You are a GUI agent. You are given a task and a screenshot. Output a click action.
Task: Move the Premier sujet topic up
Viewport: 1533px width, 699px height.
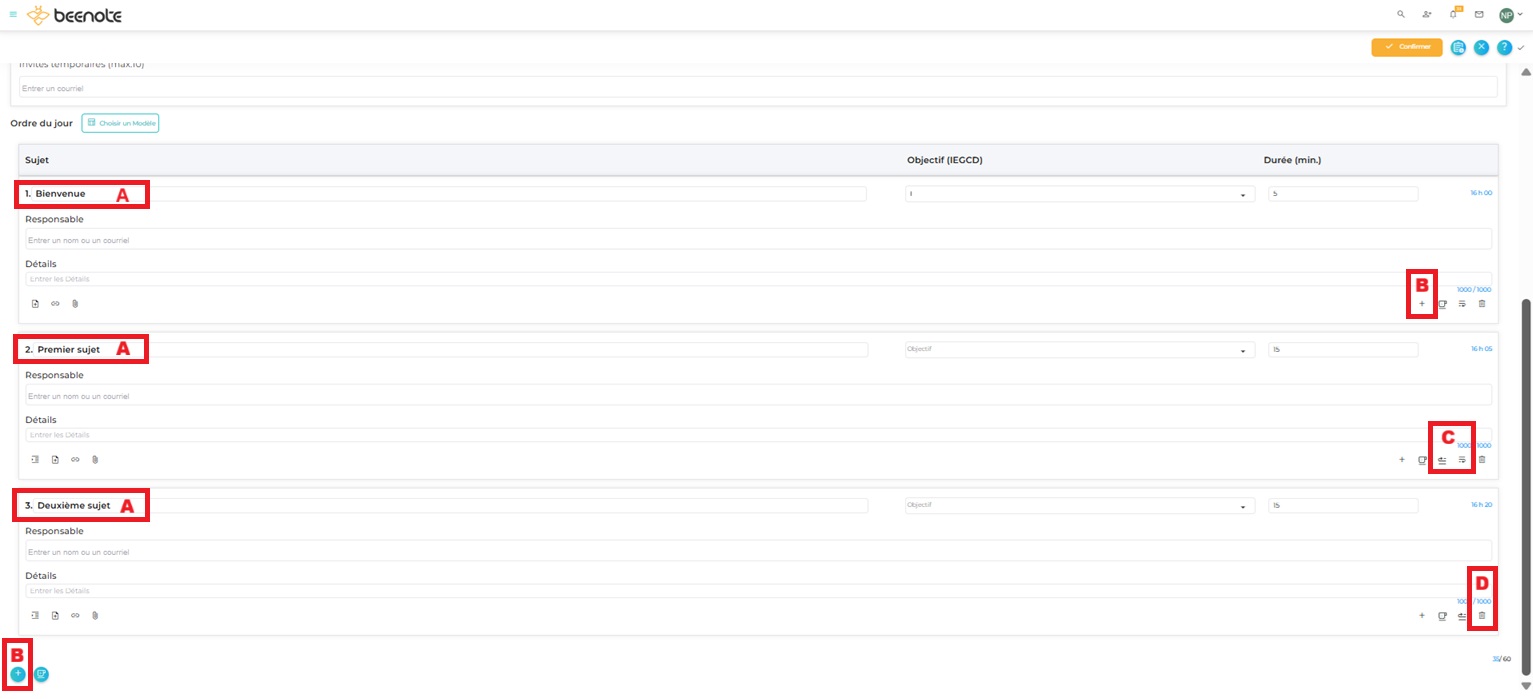[x=1442, y=460]
